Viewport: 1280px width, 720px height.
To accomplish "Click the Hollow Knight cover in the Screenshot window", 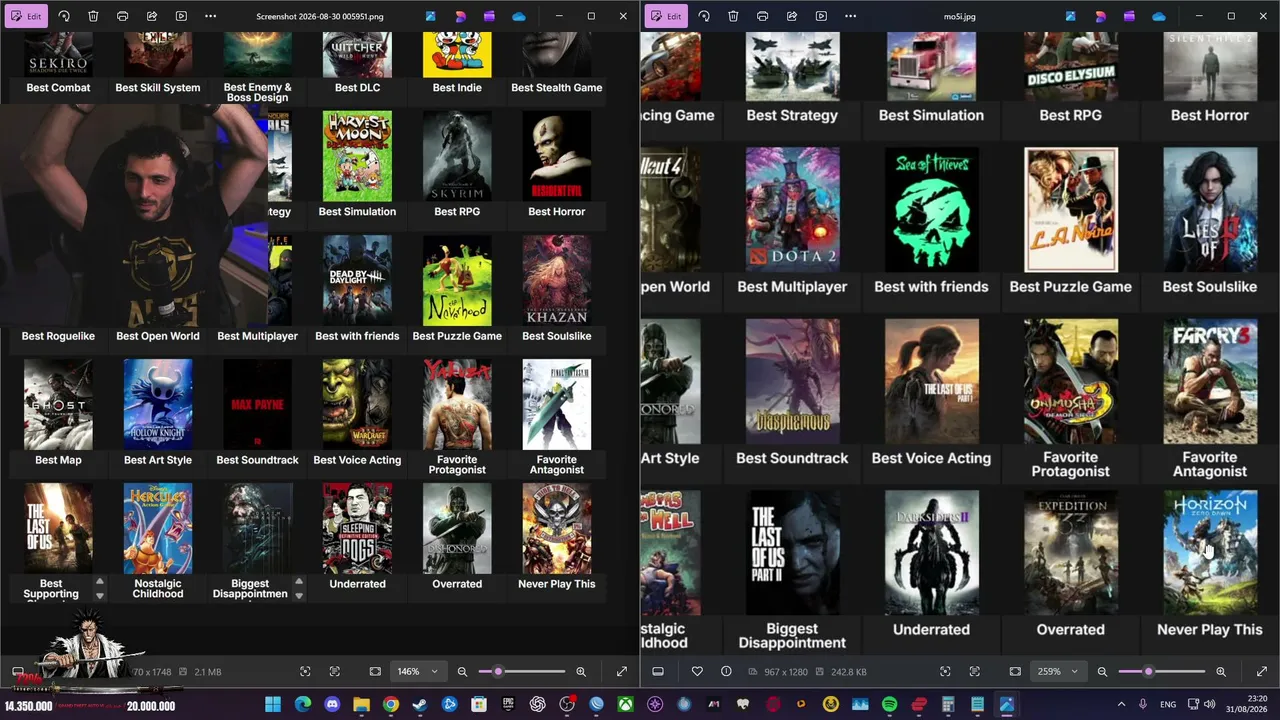I will [158, 404].
